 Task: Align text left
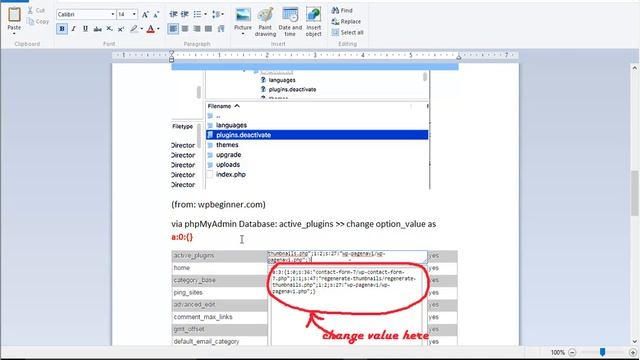tap(173, 29)
